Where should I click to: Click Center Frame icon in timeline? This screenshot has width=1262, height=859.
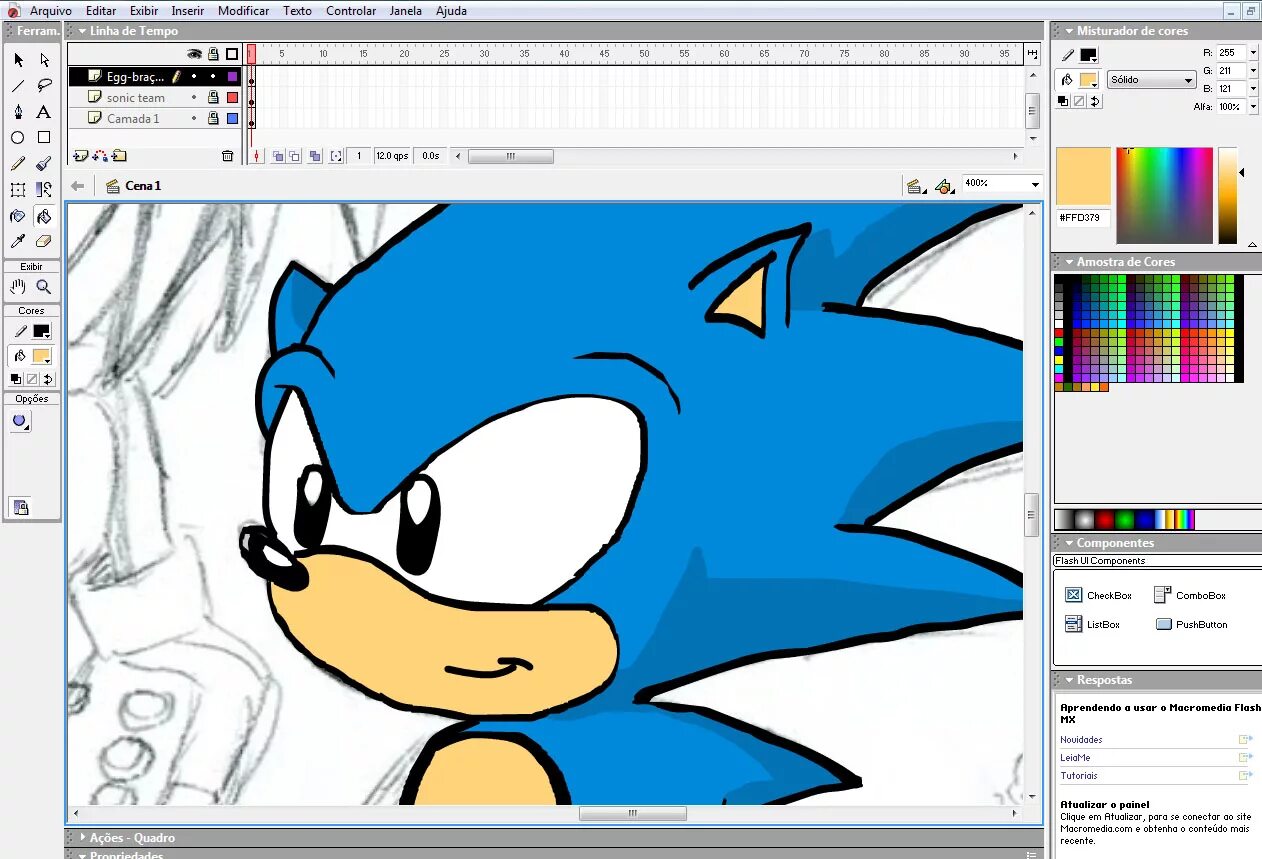tap(257, 156)
